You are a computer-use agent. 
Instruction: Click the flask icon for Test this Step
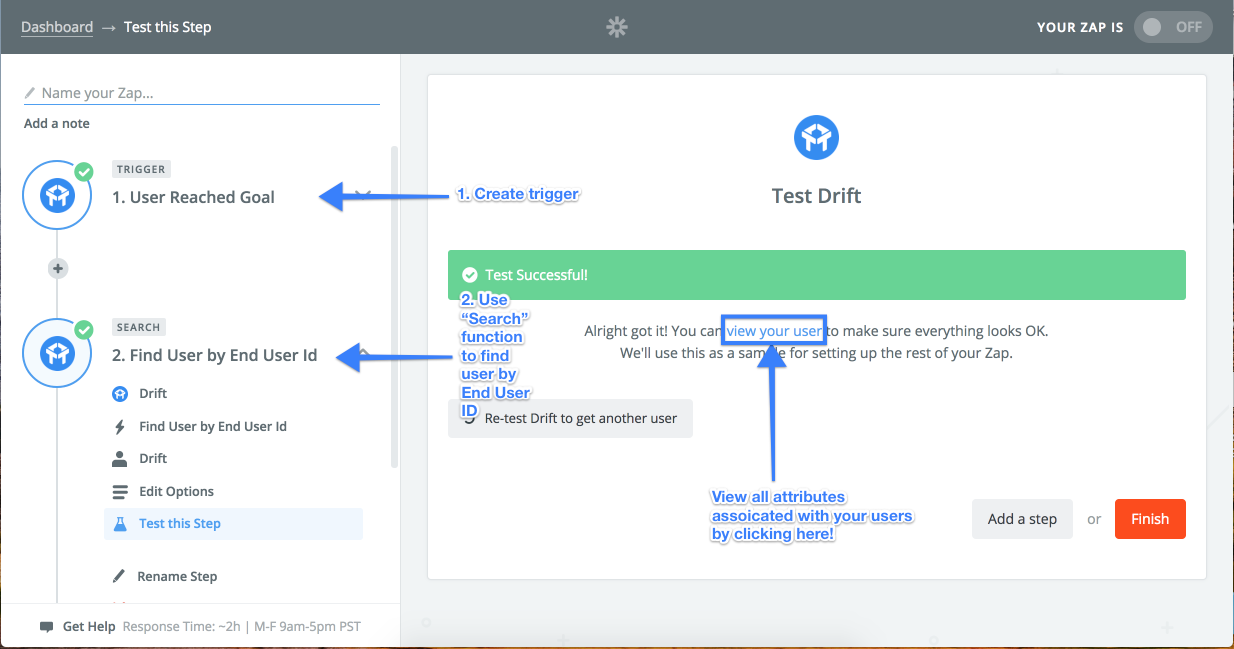120,523
